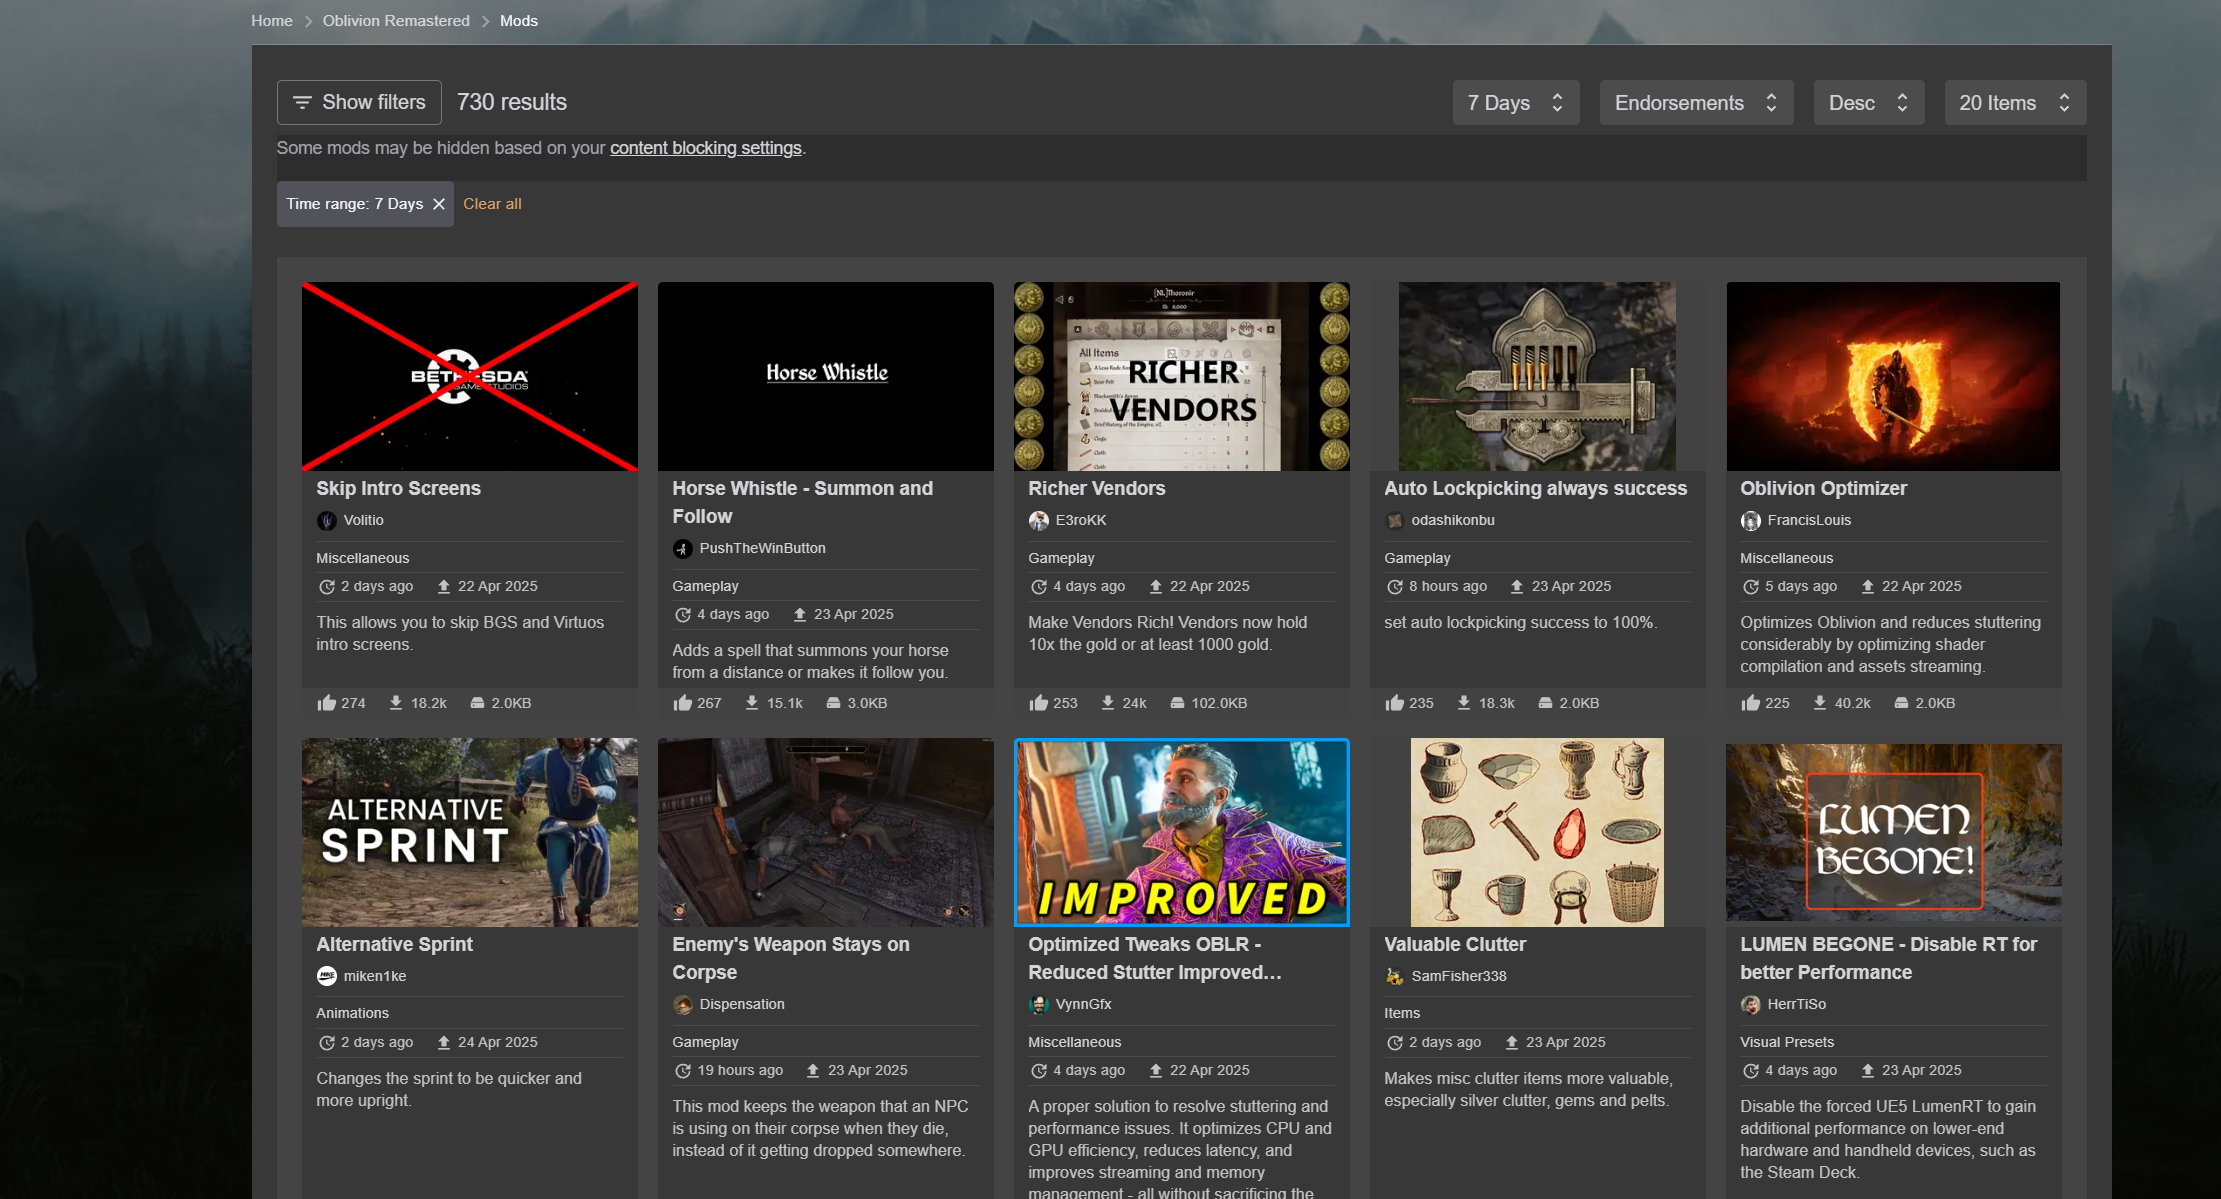This screenshot has width=2221, height=1199.
Task: Open the Endorsements sort dropdown
Action: 1696,103
